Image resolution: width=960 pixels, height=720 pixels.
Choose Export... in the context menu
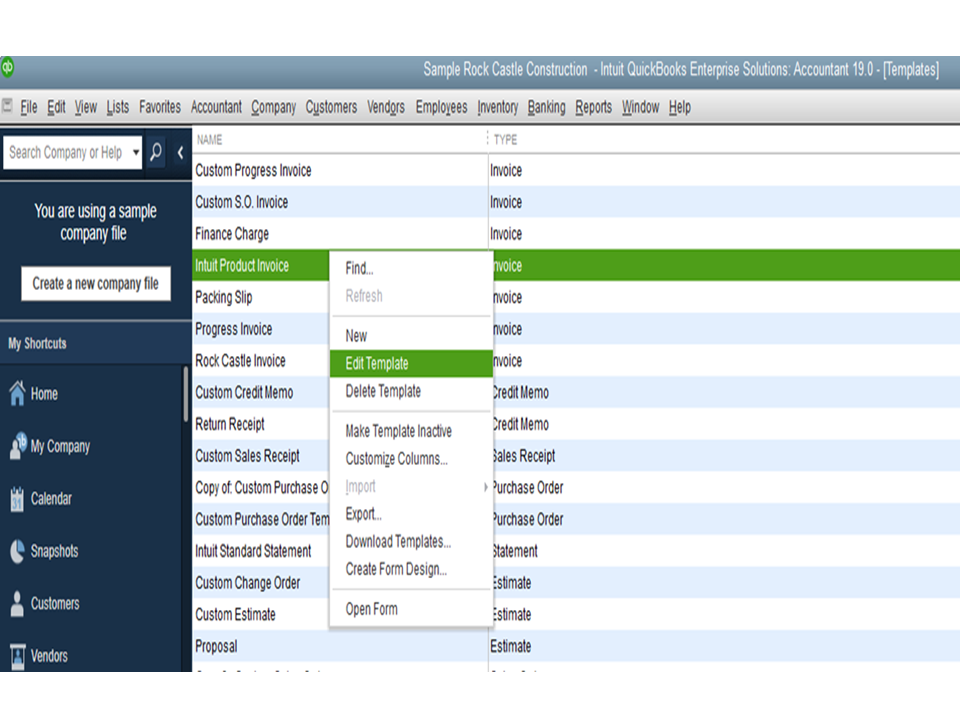tap(411, 514)
